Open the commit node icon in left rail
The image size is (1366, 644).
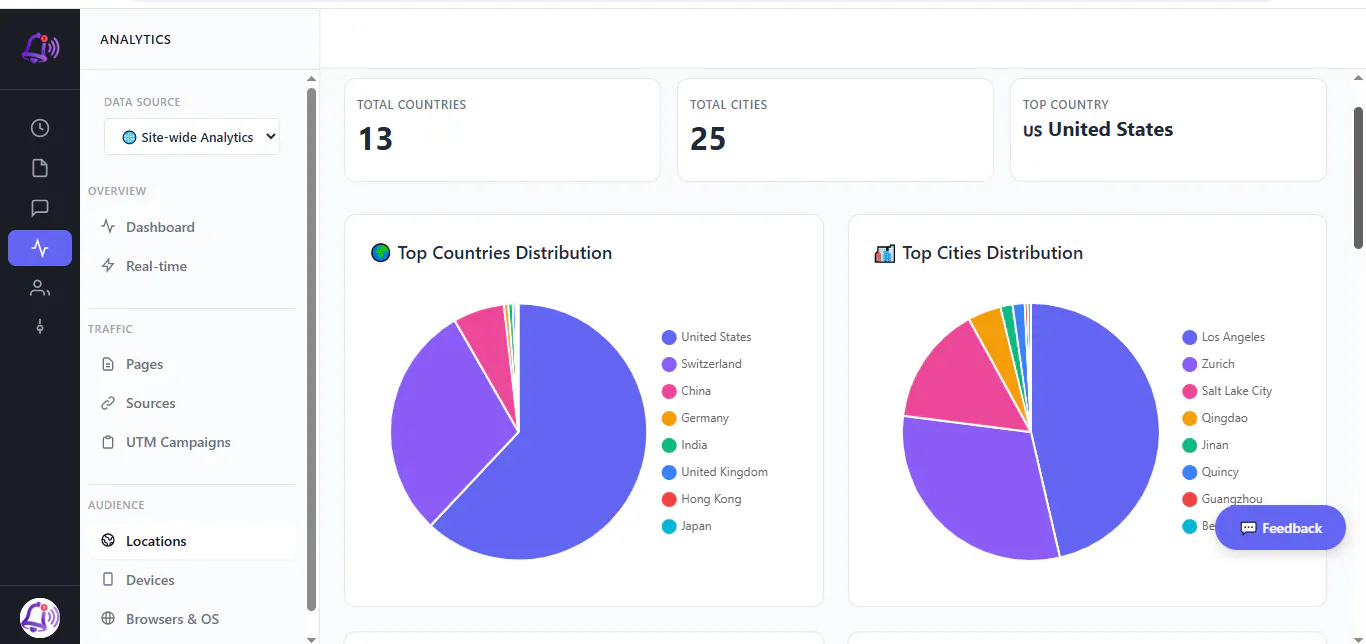pyautogui.click(x=40, y=327)
